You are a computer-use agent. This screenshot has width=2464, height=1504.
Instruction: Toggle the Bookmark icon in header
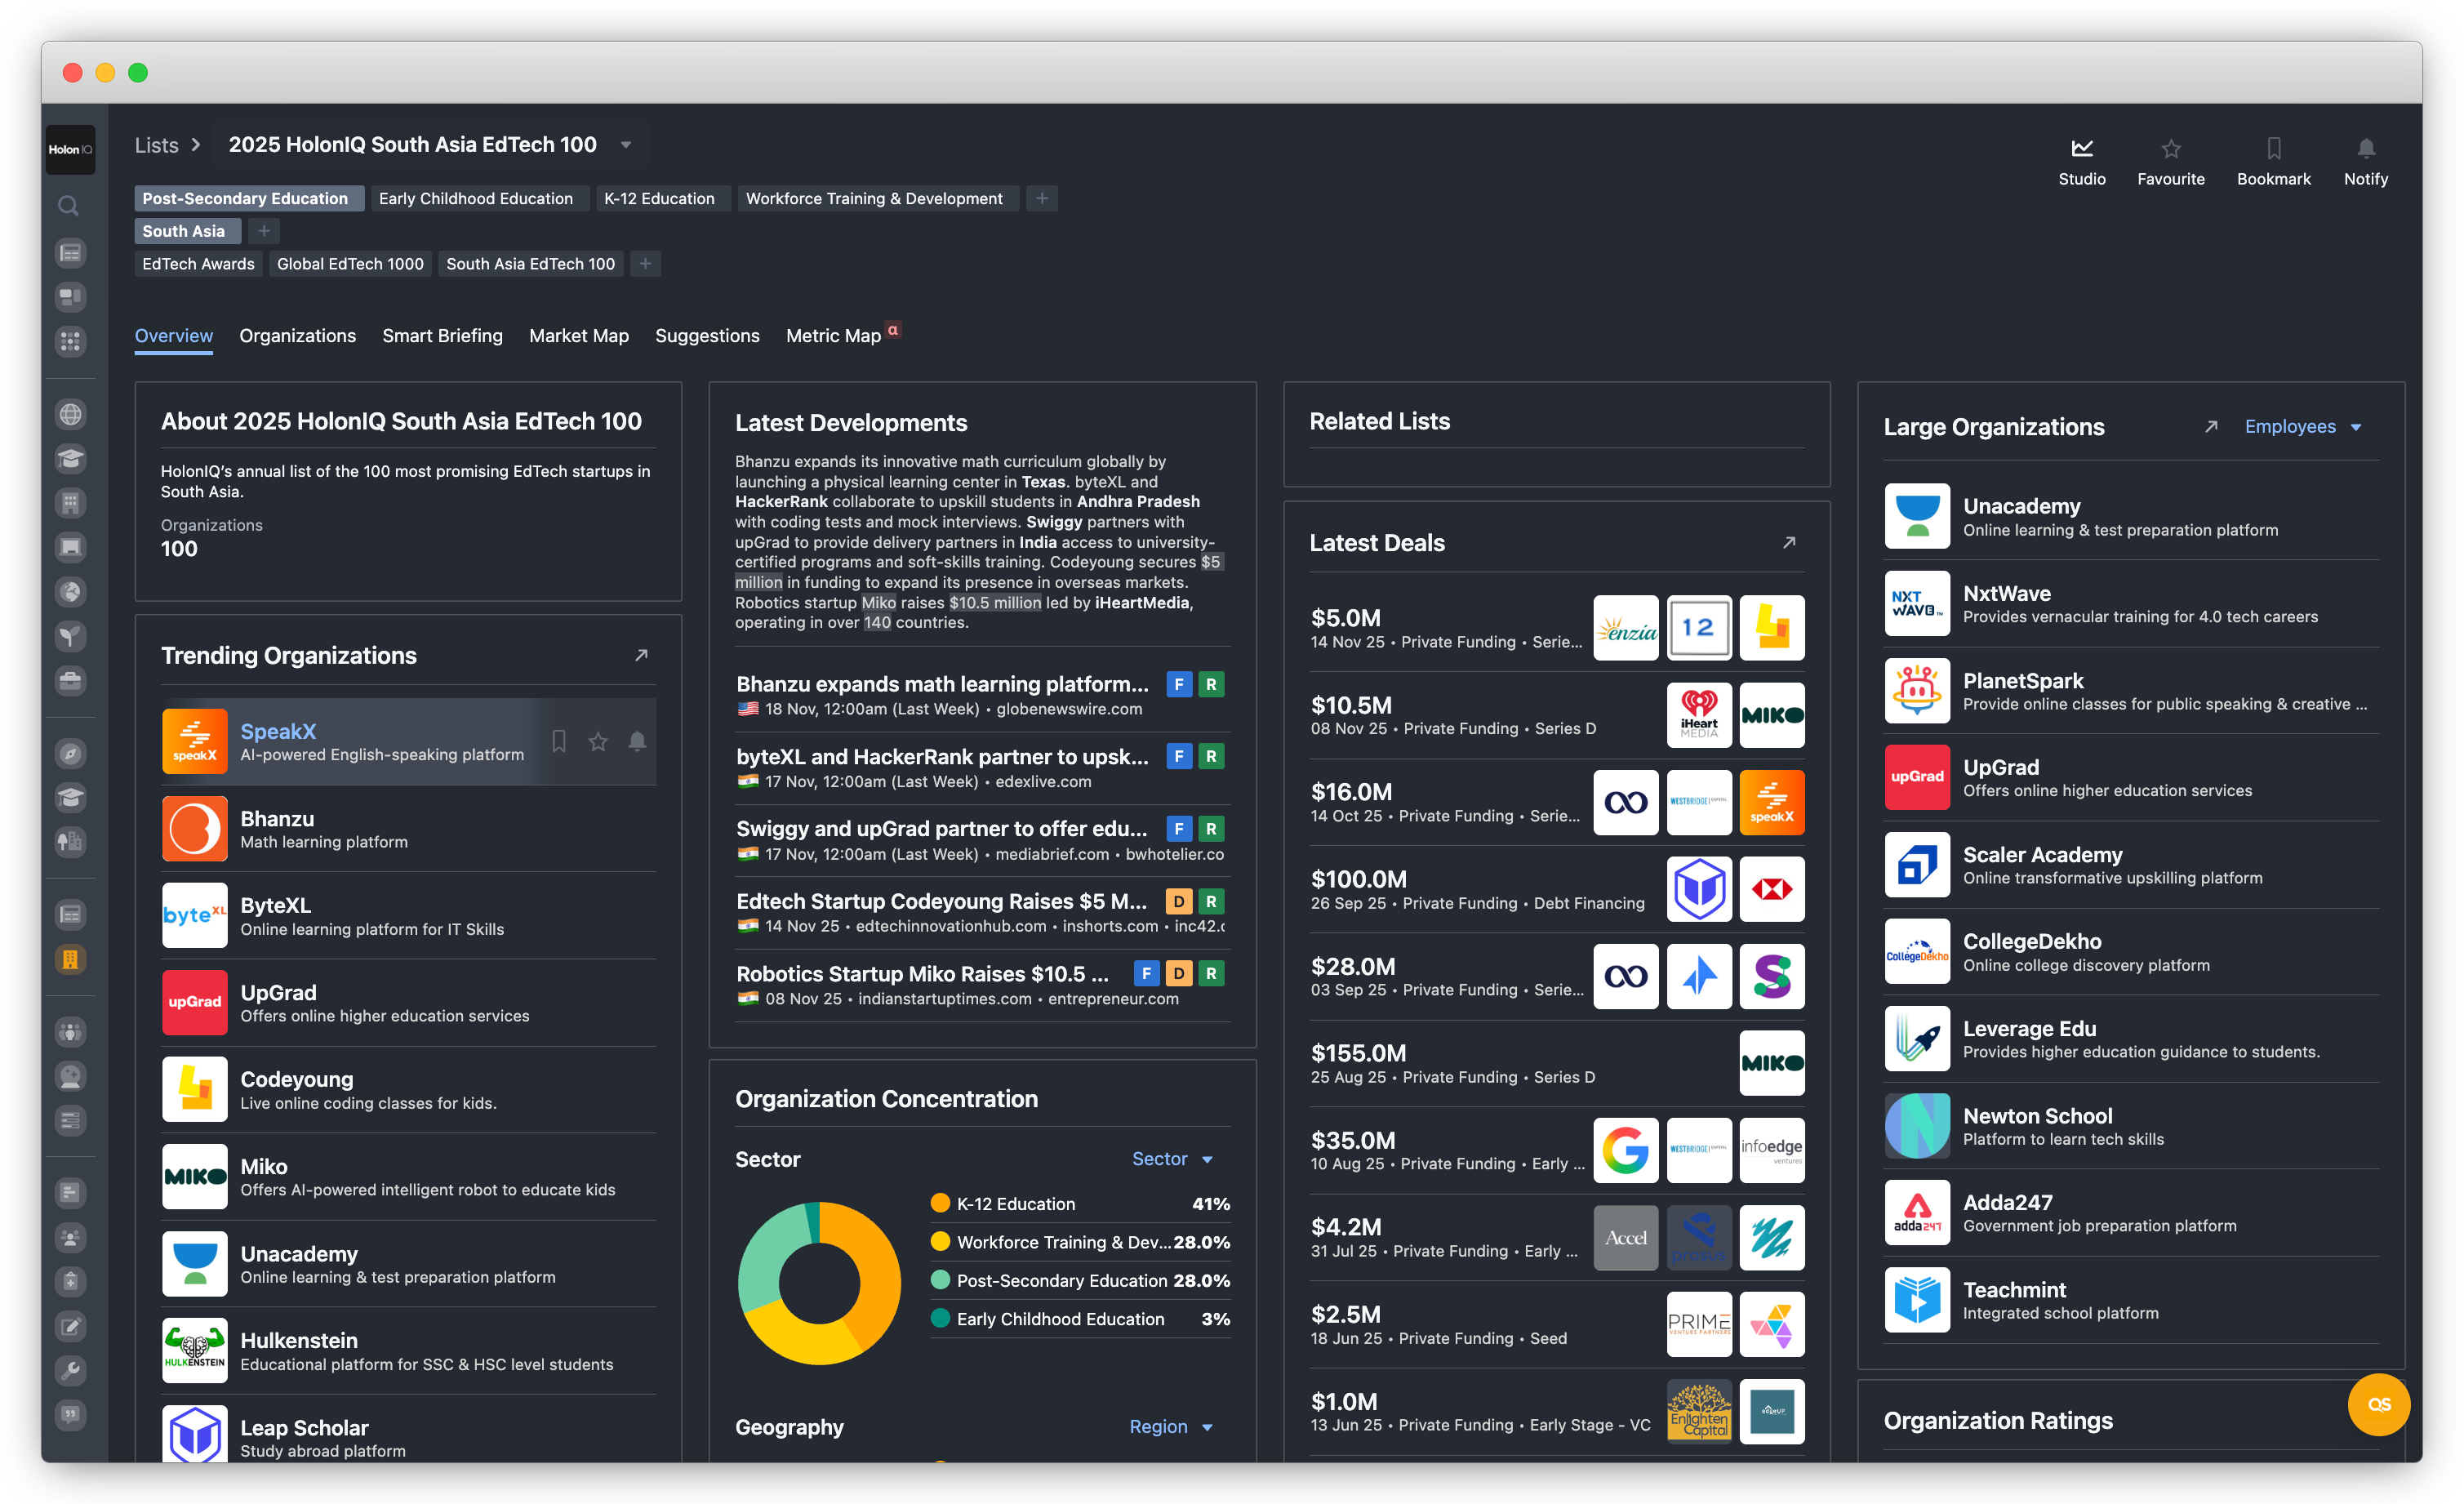(2273, 149)
